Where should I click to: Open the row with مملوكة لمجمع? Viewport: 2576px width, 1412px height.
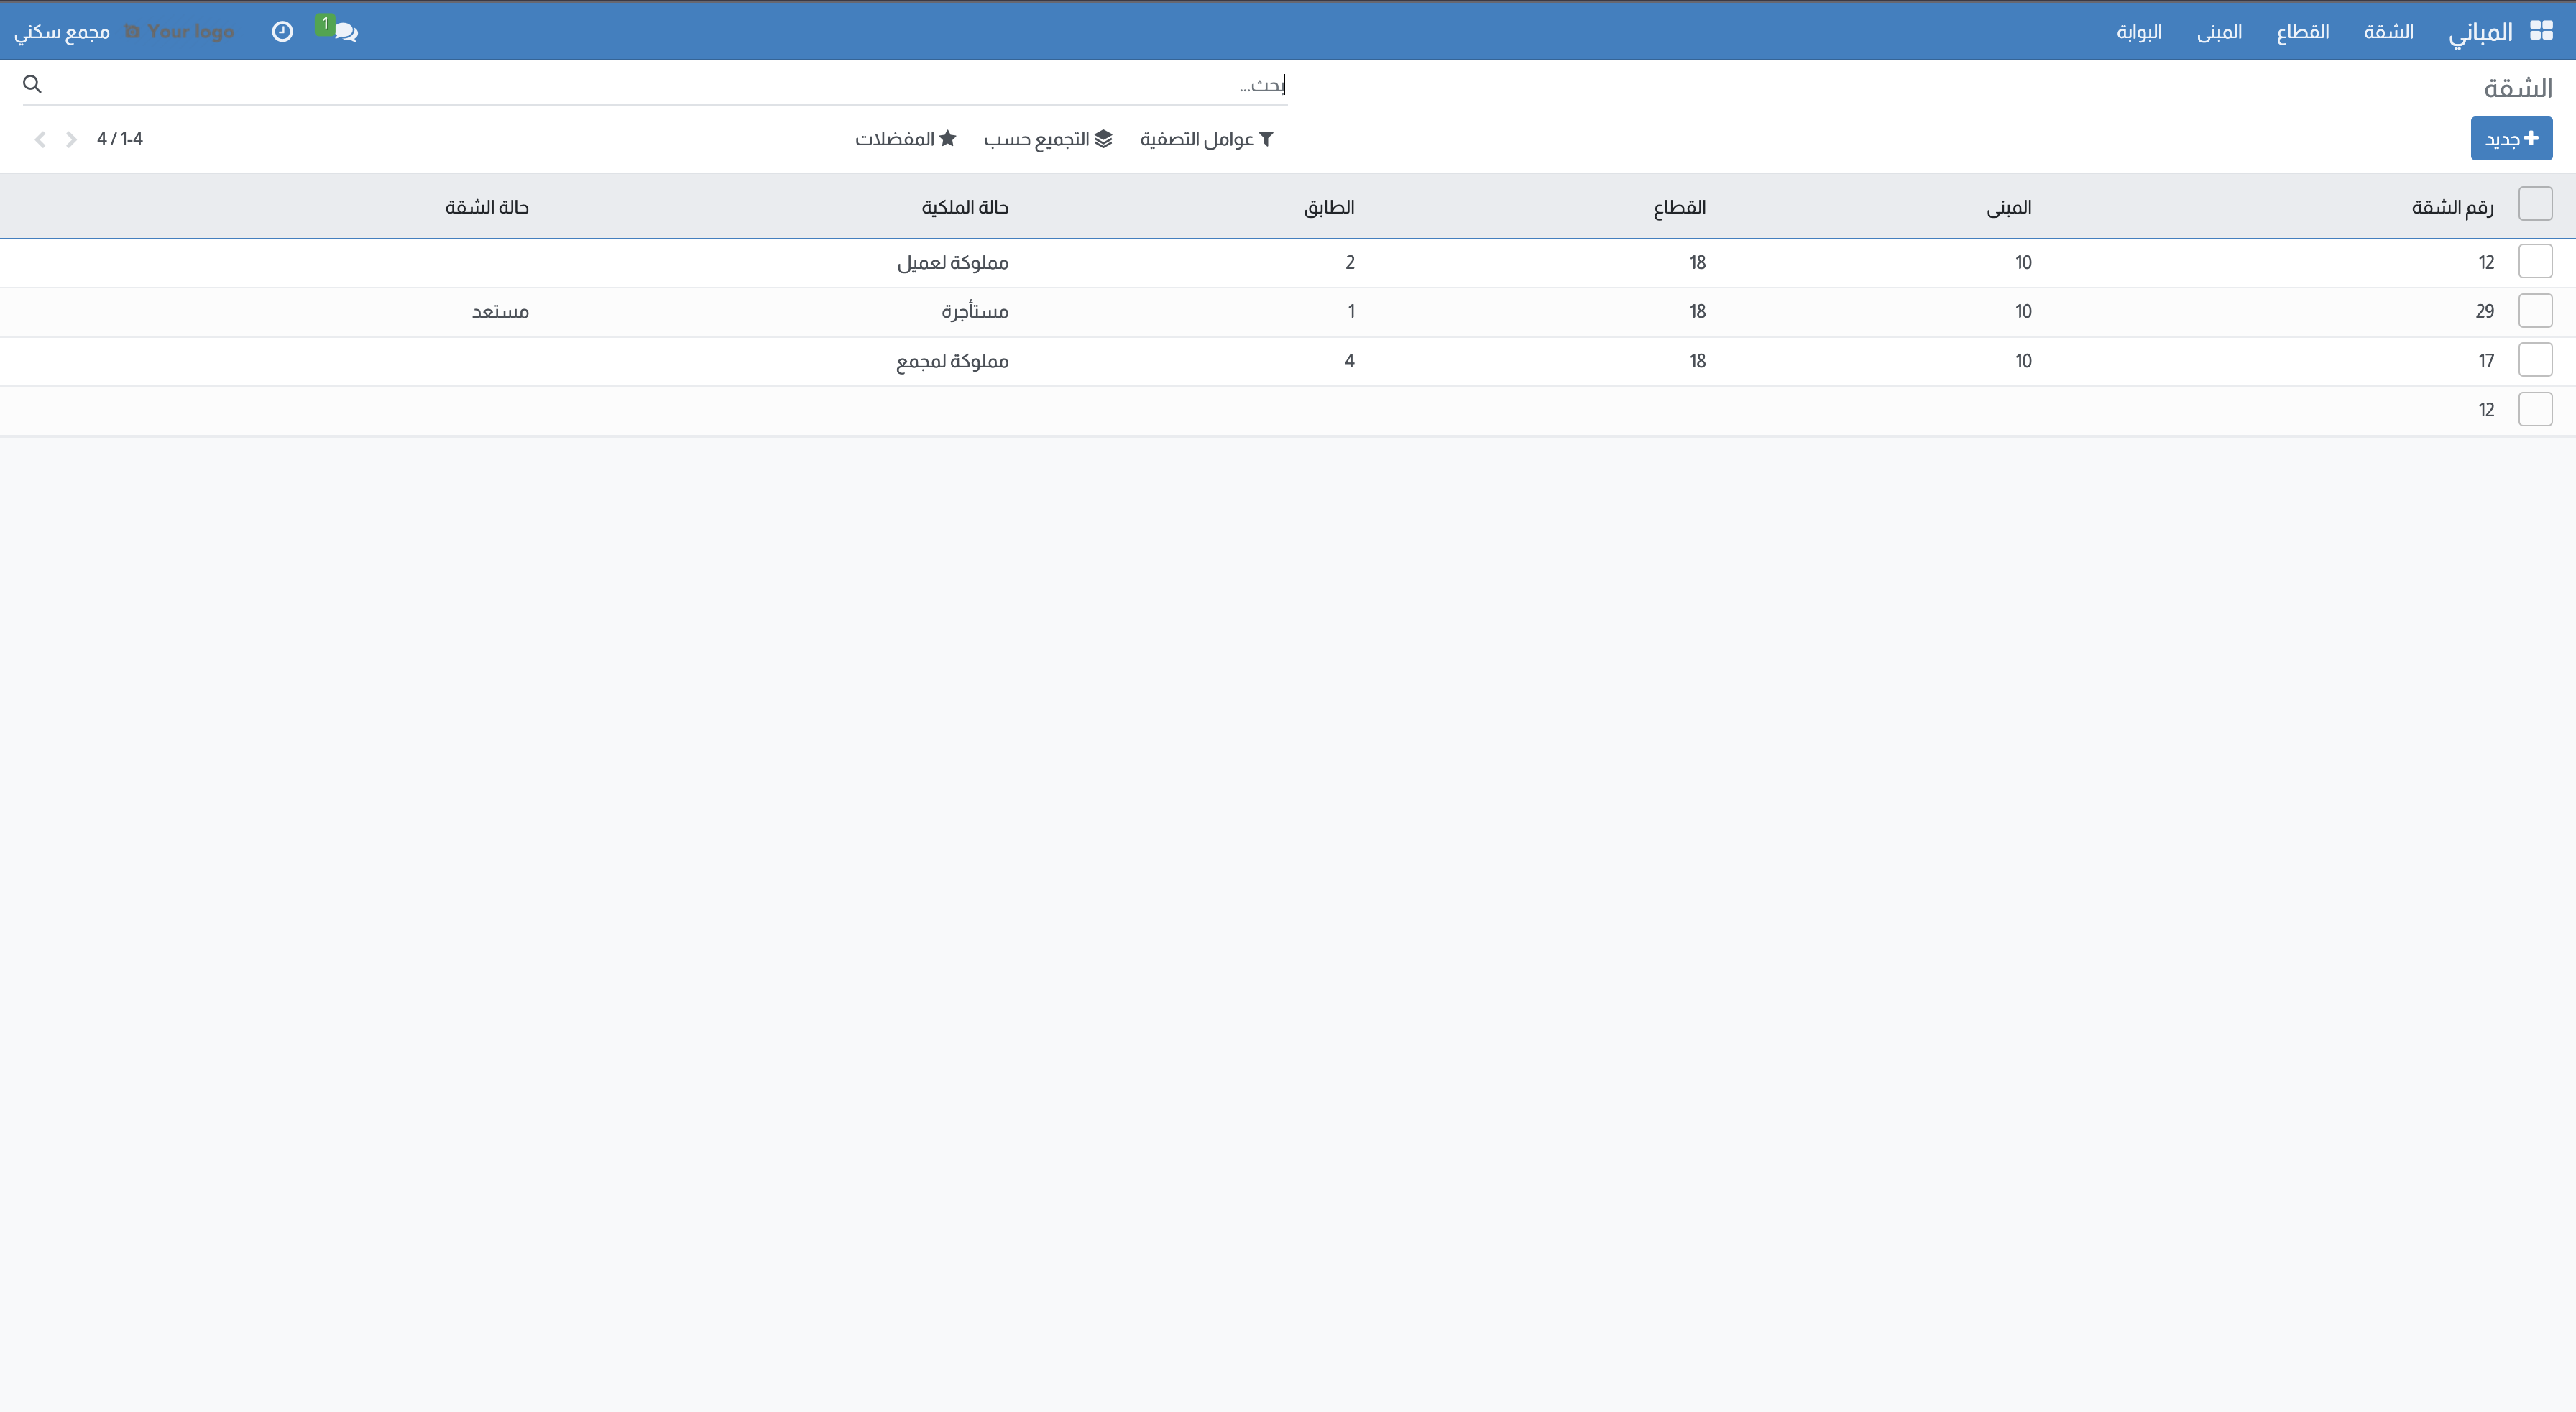[1288, 361]
